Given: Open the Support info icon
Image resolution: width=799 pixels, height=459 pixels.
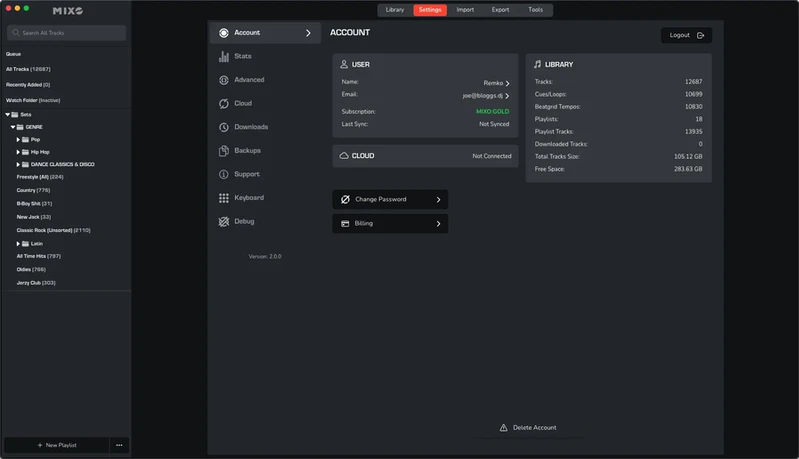Looking at the screenshot, I should [224, 174].
